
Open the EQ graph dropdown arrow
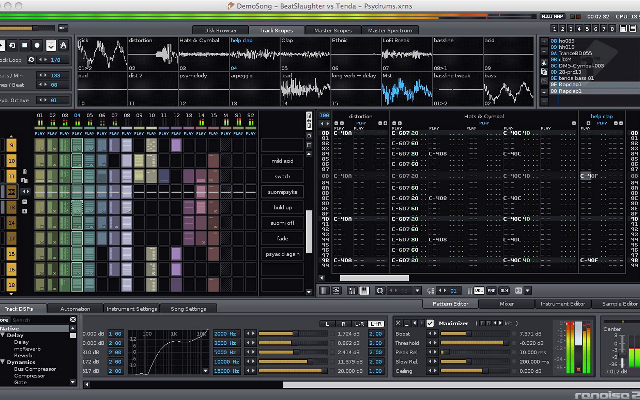[205, 371]
